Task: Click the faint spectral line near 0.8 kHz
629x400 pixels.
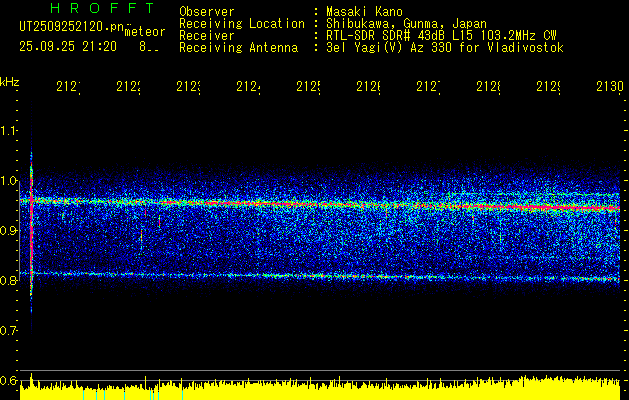Action: click(x=321, y=276)
